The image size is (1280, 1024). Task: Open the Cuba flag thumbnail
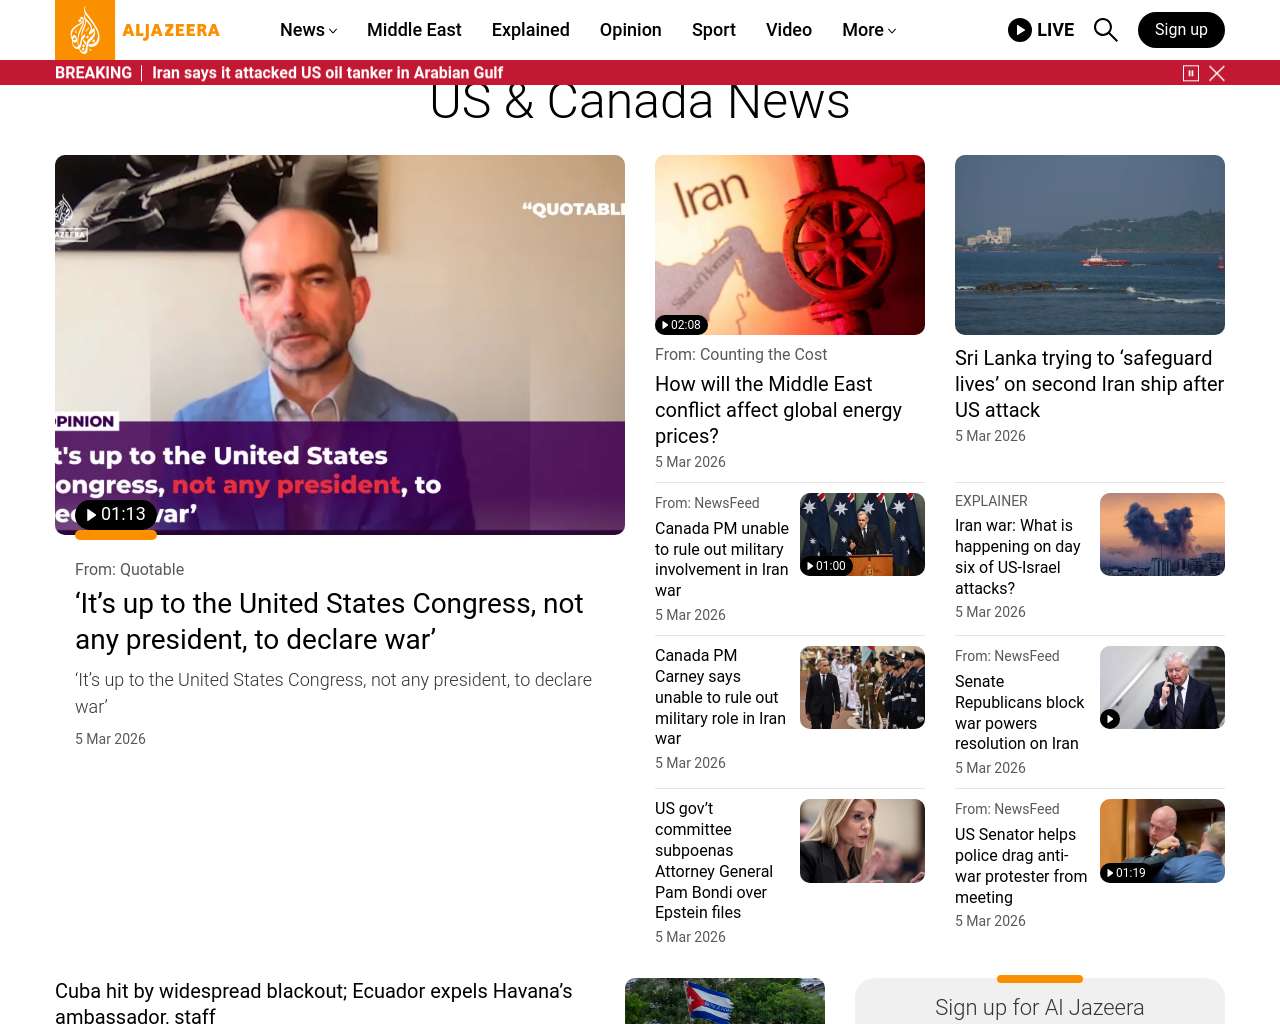tap(725, 1001)
